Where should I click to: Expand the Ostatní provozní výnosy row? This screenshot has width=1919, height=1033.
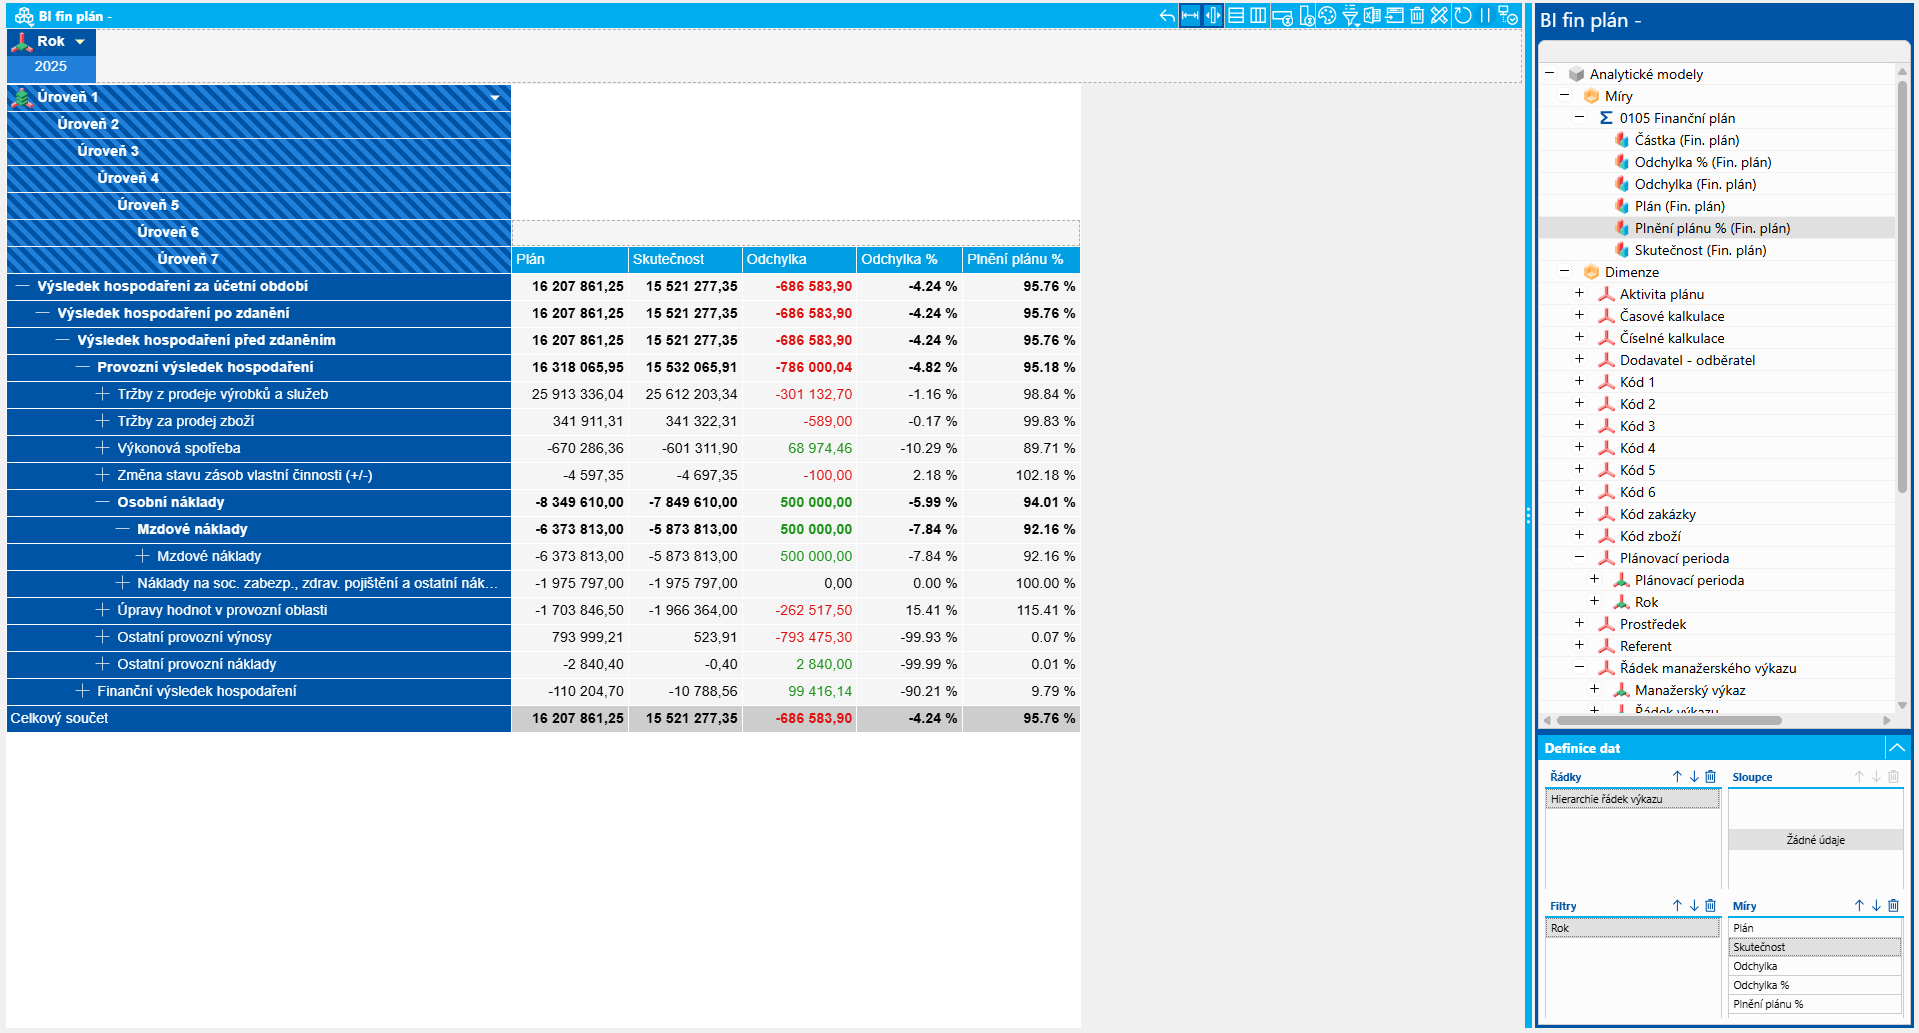pos(102,637)
